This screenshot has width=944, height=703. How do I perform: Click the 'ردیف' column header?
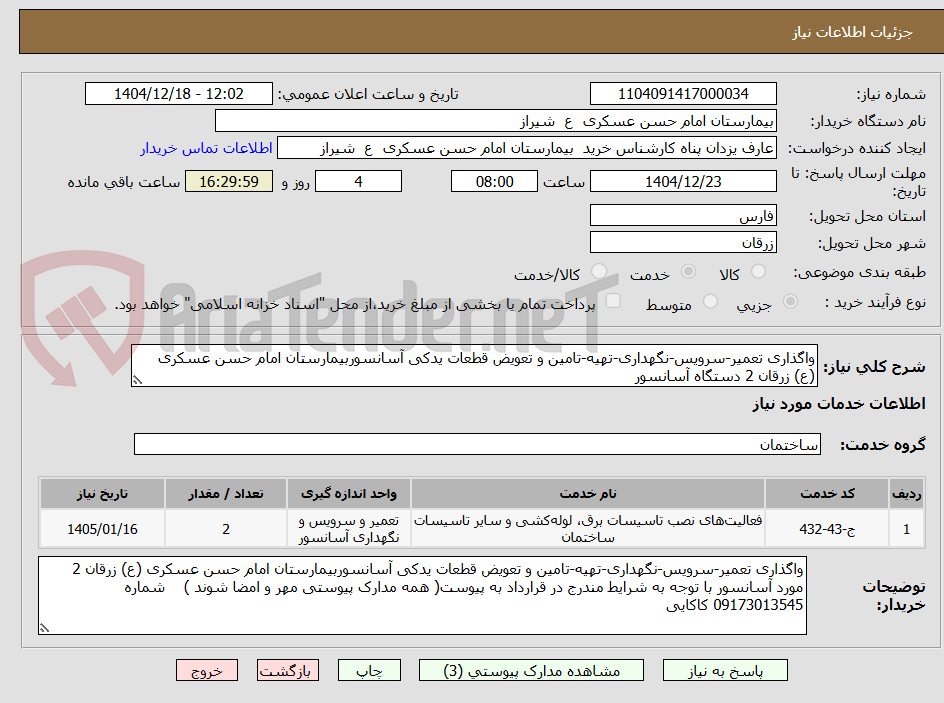(907, 494)
